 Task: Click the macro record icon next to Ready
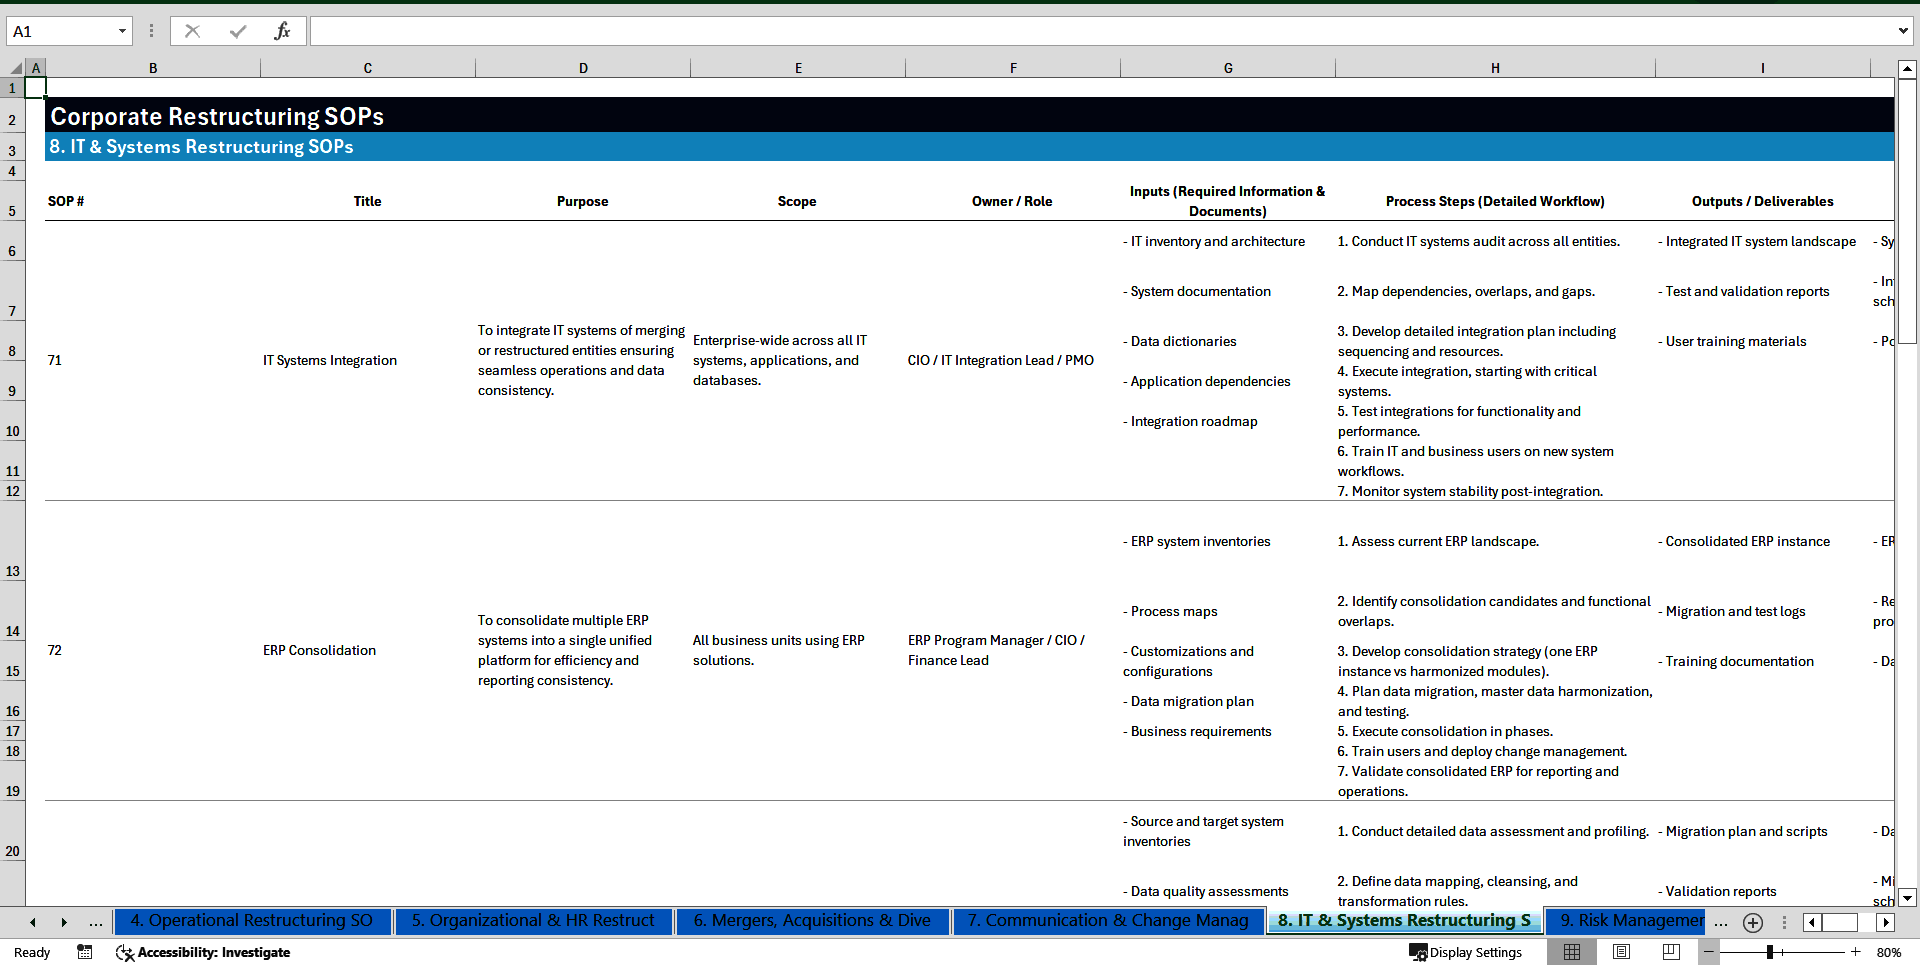(x=85, y=952)
